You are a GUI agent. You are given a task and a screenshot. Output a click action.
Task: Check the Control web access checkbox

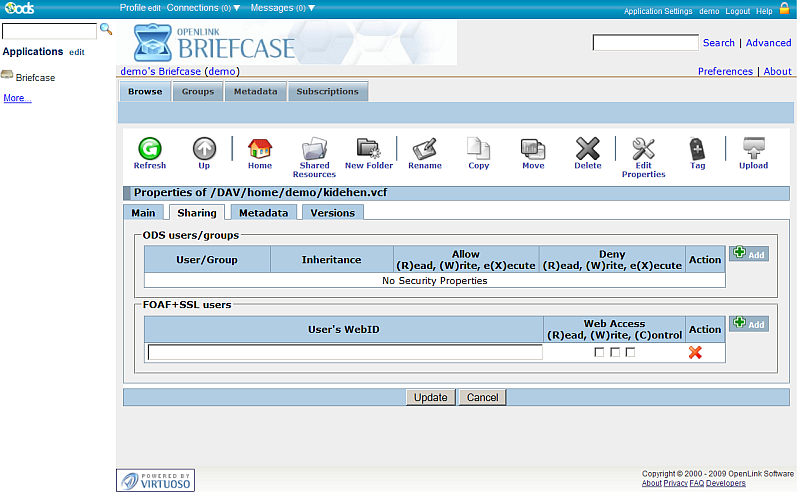pyautogui.click(x=631, y=352)
